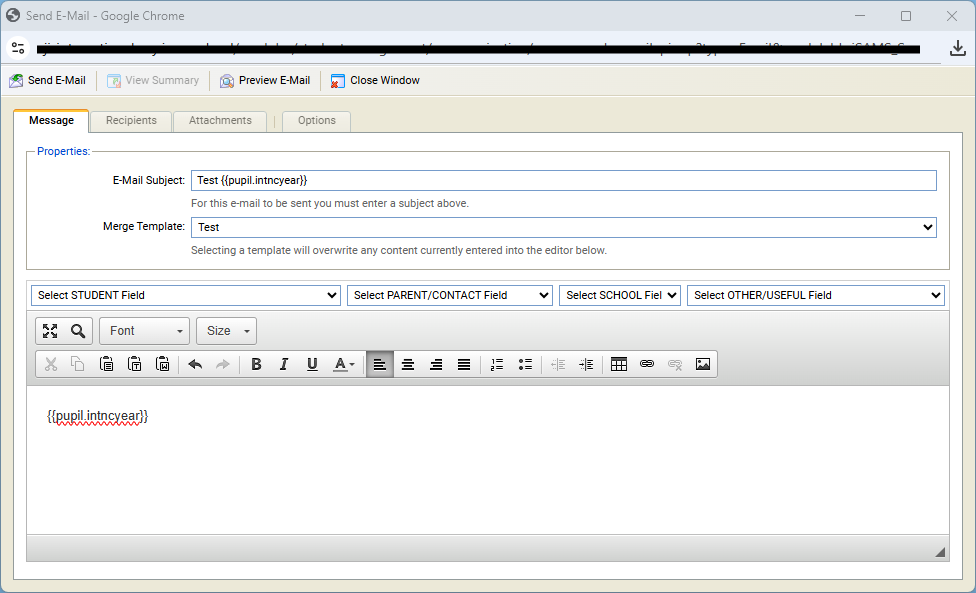Screen dimensions: 976x593
Task: Expand the Merge Template dropdown
Action: [563, 228]
